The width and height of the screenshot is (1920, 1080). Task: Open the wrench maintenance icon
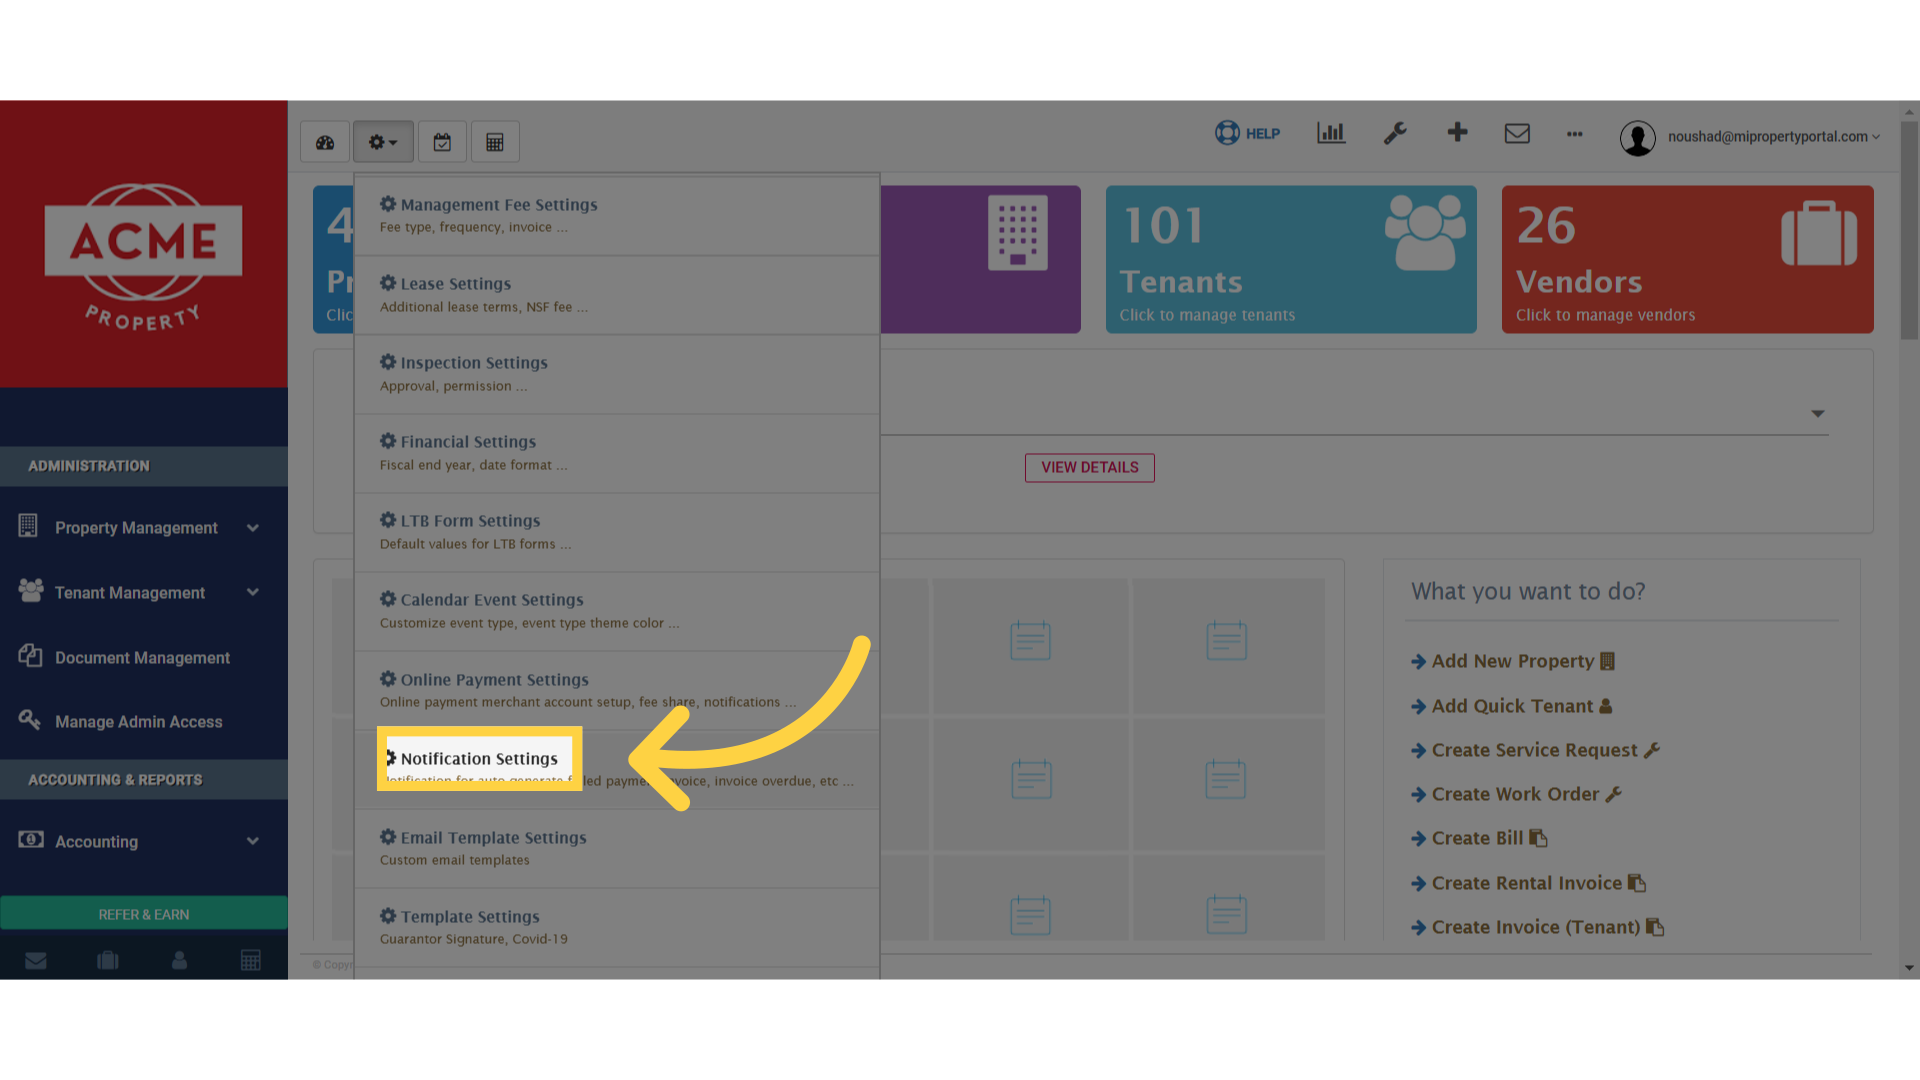click(x=1395, y=133)
